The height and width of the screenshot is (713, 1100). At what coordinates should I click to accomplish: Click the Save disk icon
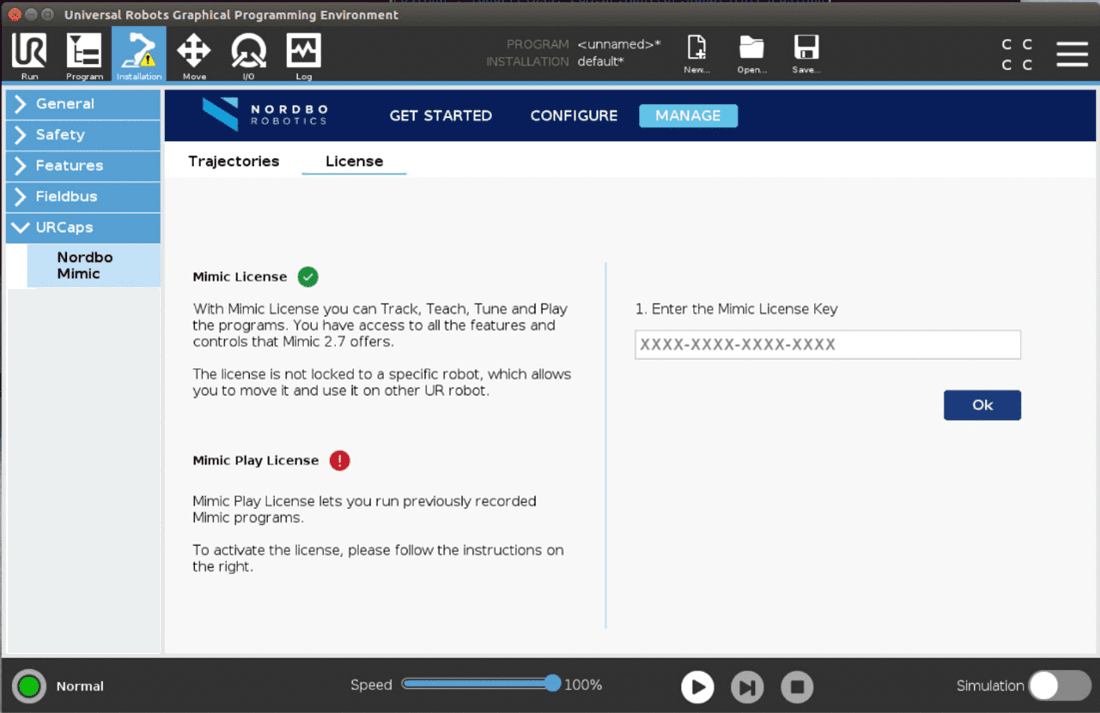click(806, 52)
